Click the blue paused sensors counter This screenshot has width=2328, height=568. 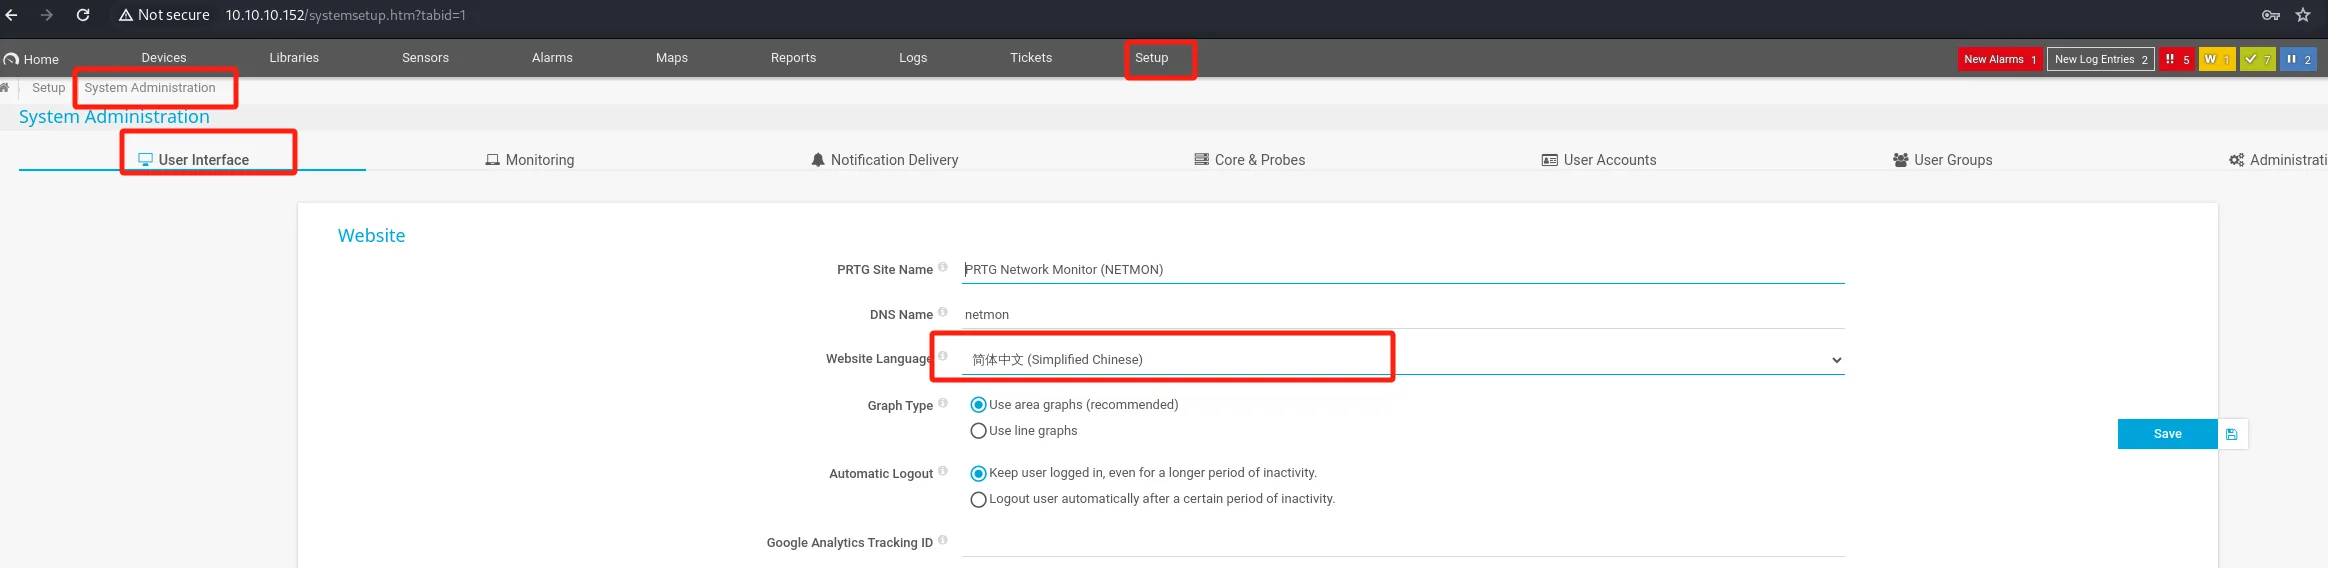(2298, 59)
